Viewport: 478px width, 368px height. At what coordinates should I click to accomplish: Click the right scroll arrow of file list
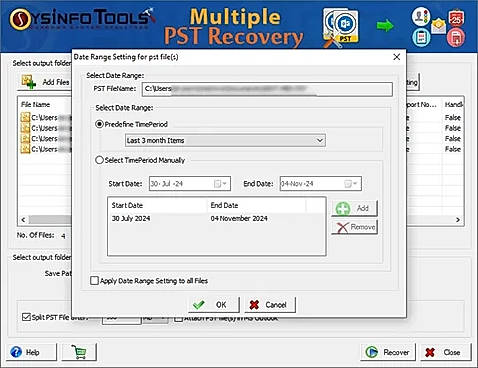(458, 220)
